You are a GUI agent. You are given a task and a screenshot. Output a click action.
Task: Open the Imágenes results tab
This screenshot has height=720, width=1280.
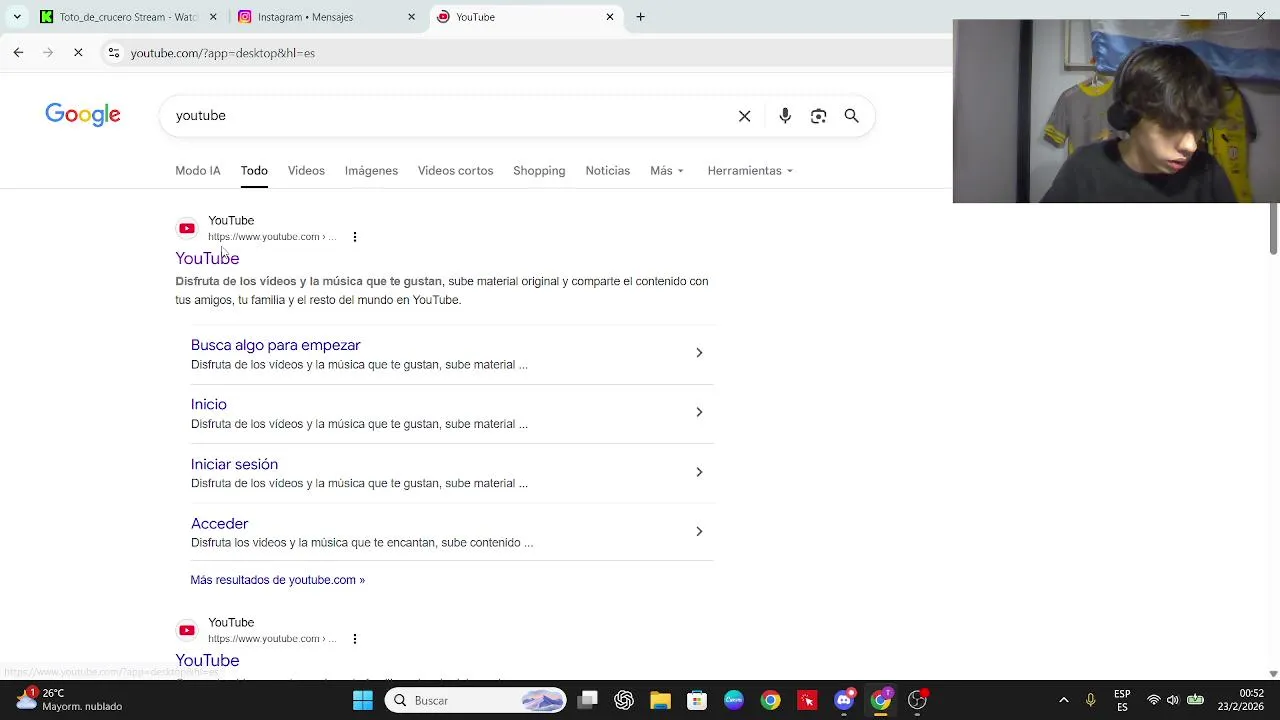click(x=371, y=171)
